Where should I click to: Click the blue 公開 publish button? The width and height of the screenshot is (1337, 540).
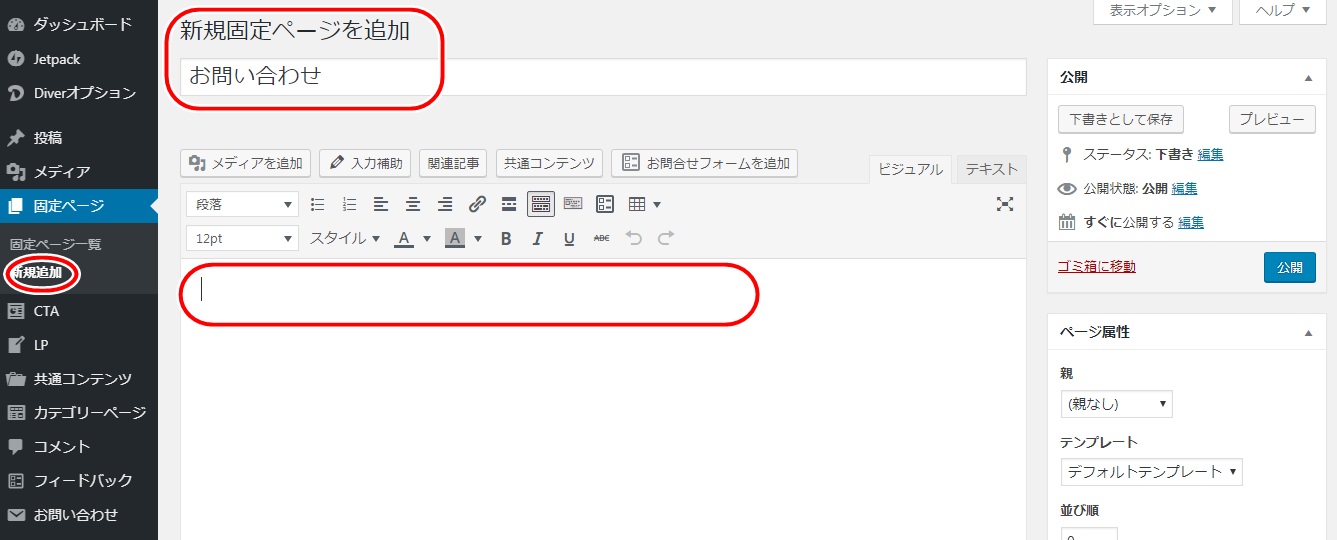tap(1289, 267)
